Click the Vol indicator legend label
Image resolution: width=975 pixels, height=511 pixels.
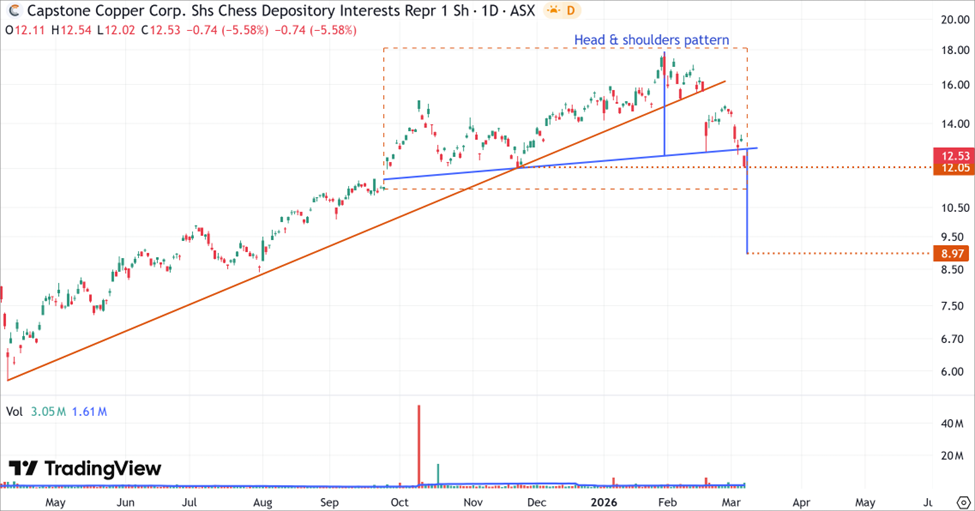14,412
